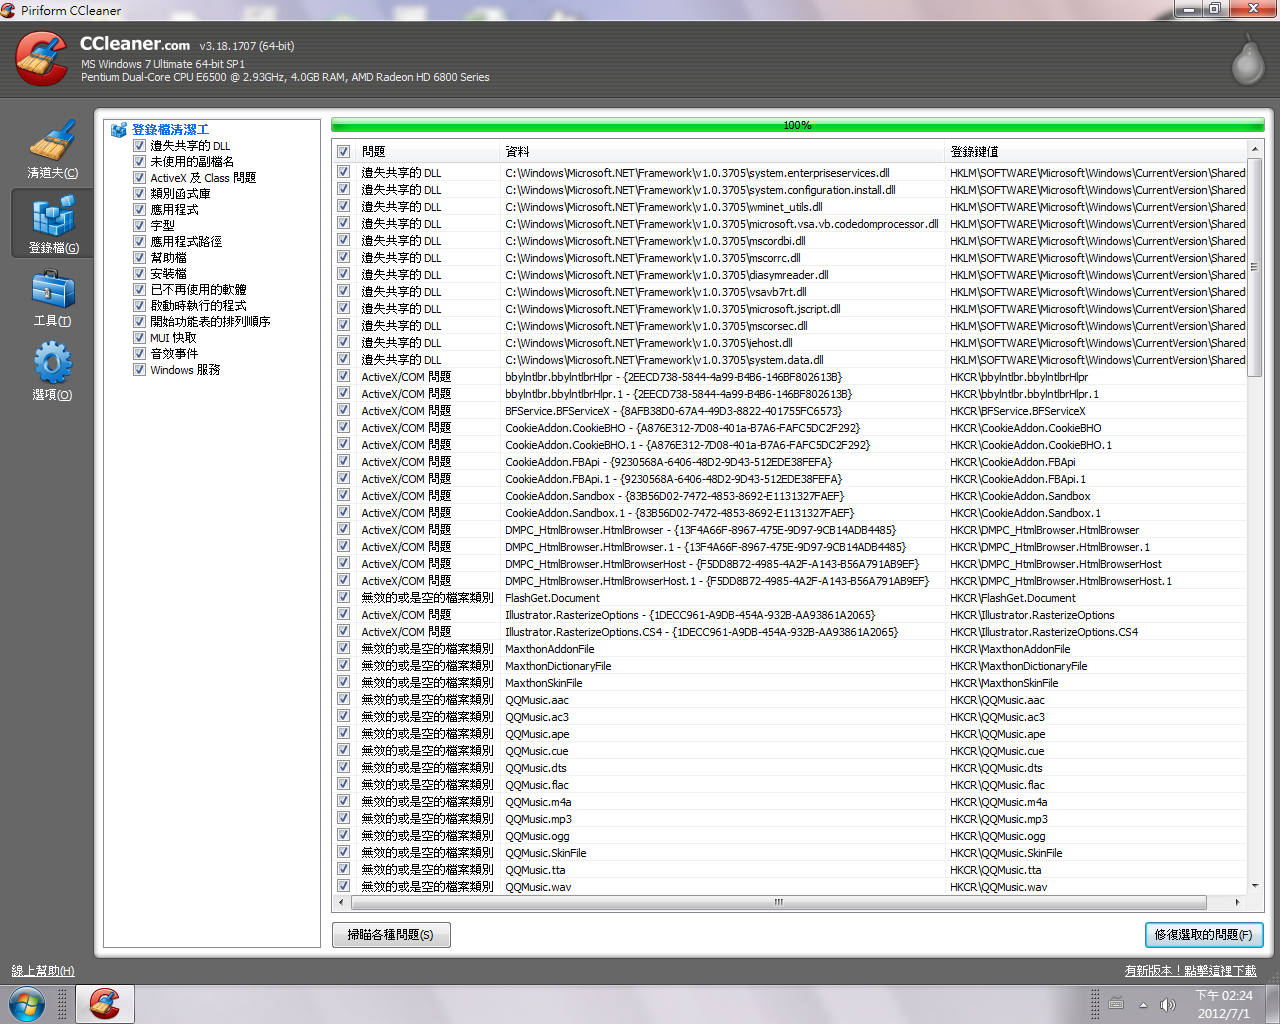This screenshot has width=1280, height=1024.
Task: Click vertical scrollbar down arrow
Action: (1255, 886)
